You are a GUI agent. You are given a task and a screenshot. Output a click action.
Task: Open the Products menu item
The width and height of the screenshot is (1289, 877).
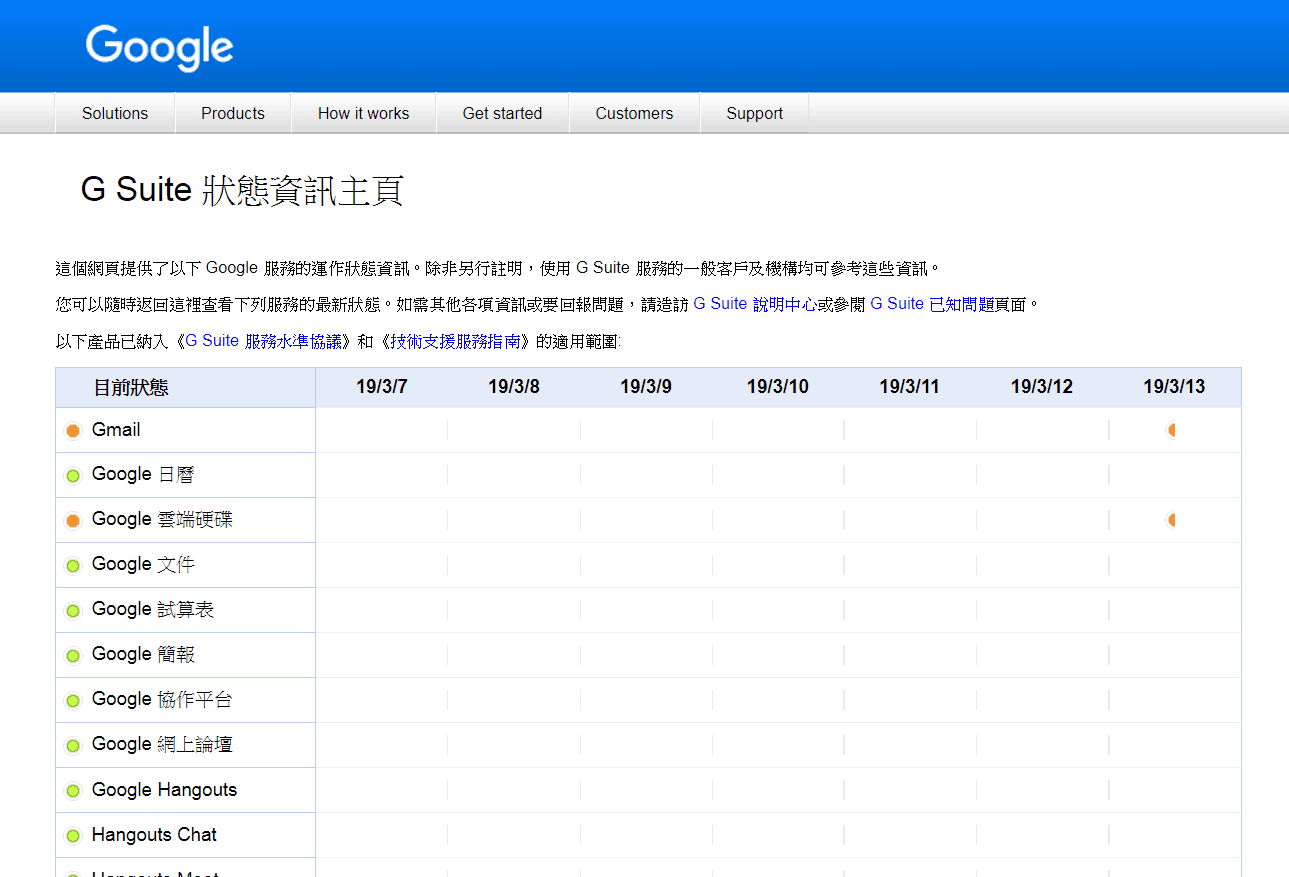point(233,113)
